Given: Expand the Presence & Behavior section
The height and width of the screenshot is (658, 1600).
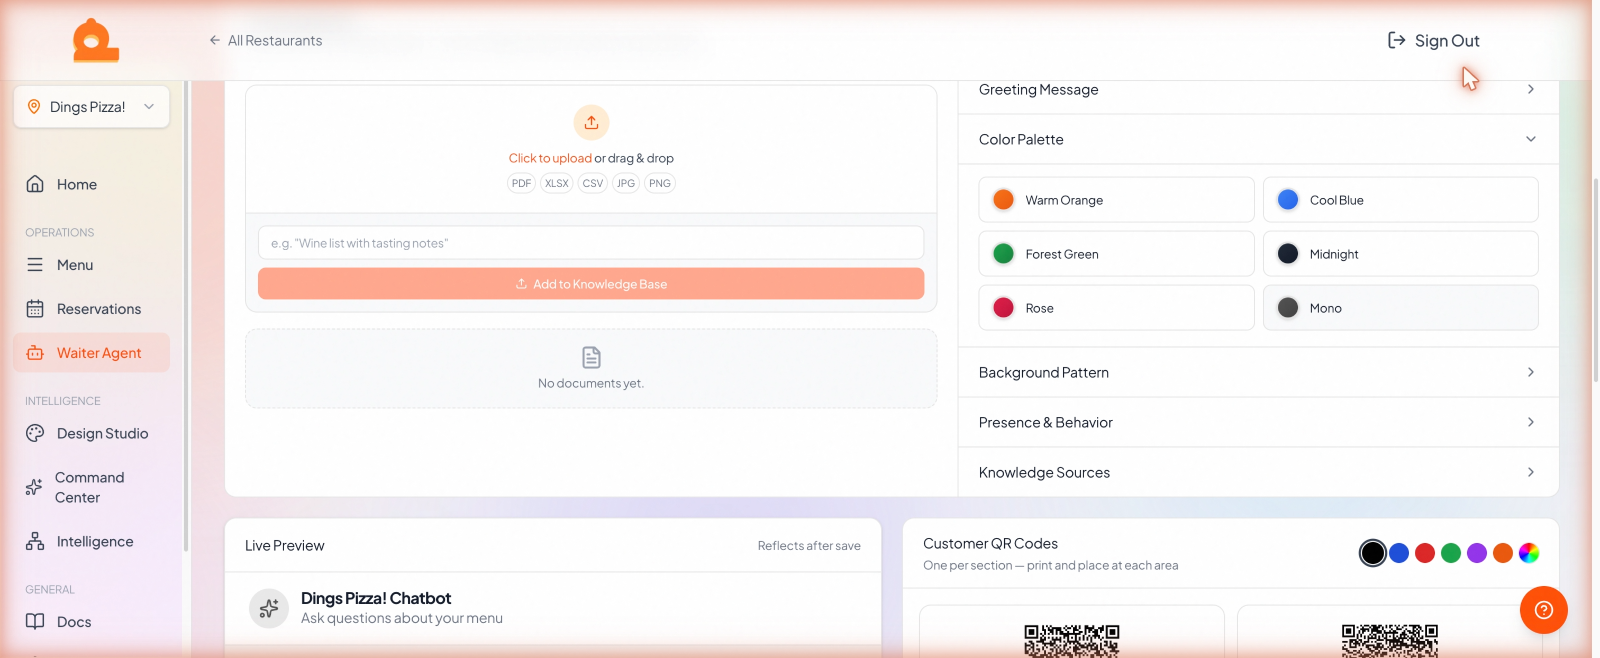Looking at the screenshot, I should click(x=1258, y=422).
